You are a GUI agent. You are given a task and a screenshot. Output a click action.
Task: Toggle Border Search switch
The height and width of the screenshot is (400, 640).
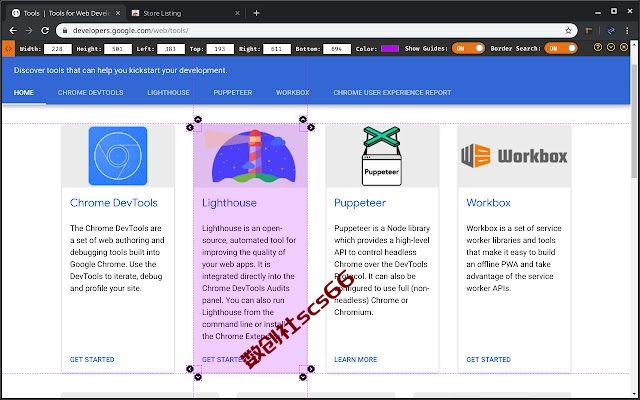(561, 49)
